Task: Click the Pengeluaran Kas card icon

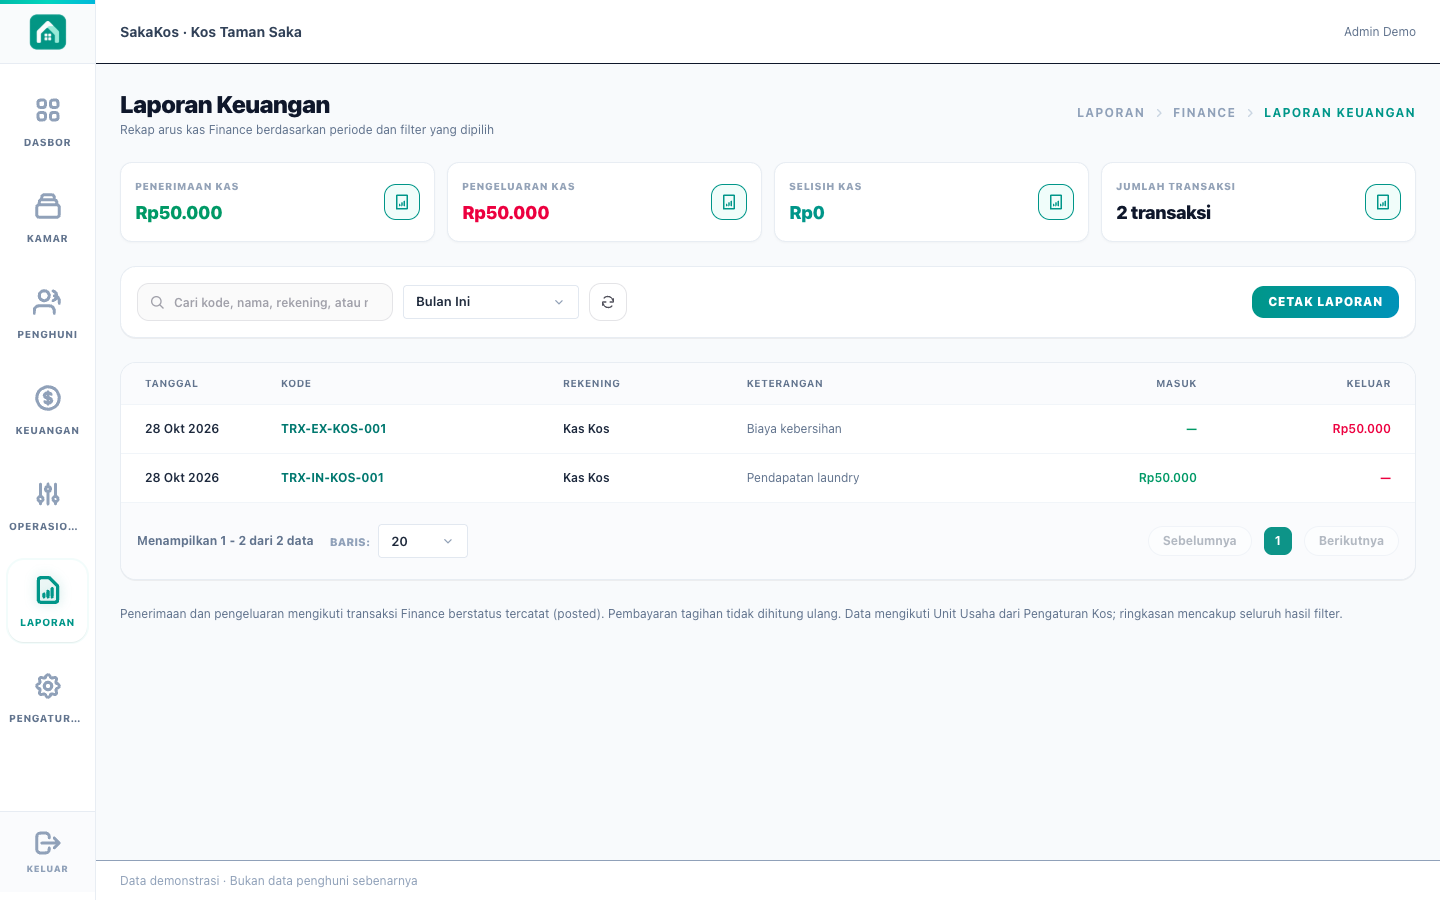Action: coord(729,202)
